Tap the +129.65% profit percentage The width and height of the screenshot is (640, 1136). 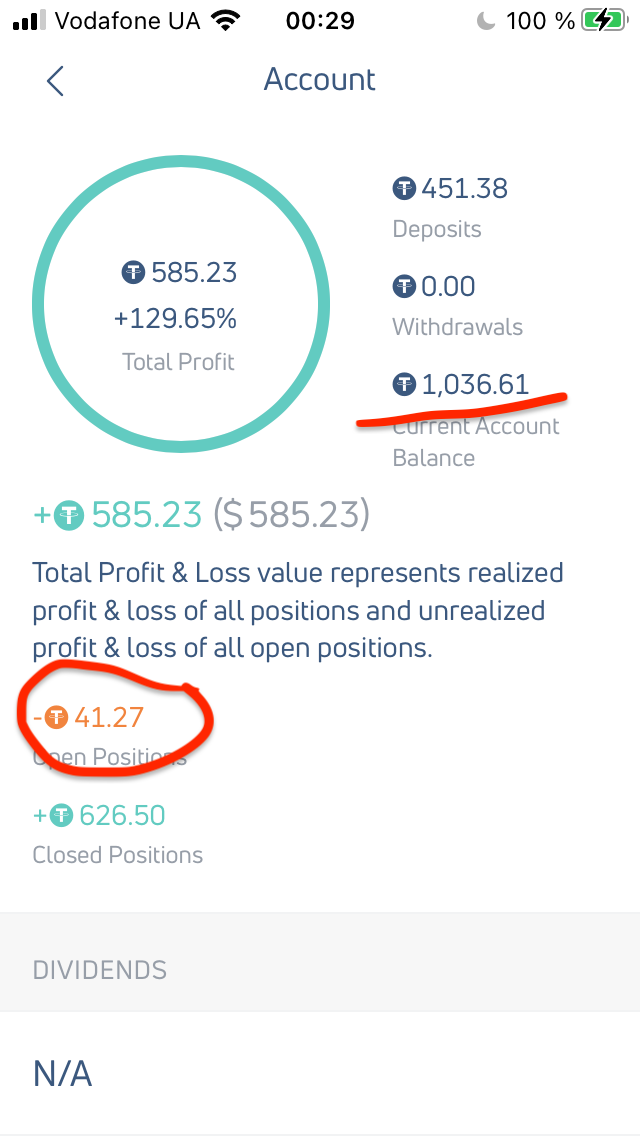pyautogui.click(x=175, y=319)
